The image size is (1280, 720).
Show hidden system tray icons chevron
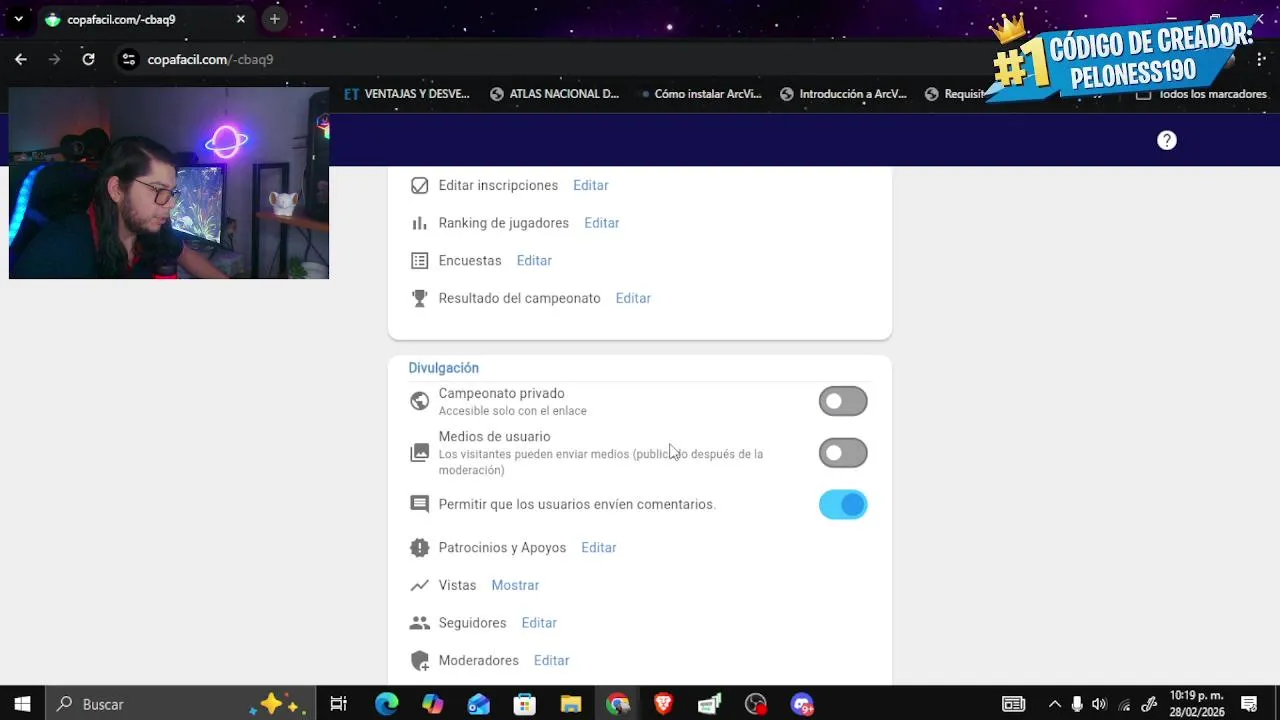(1053, 704)
